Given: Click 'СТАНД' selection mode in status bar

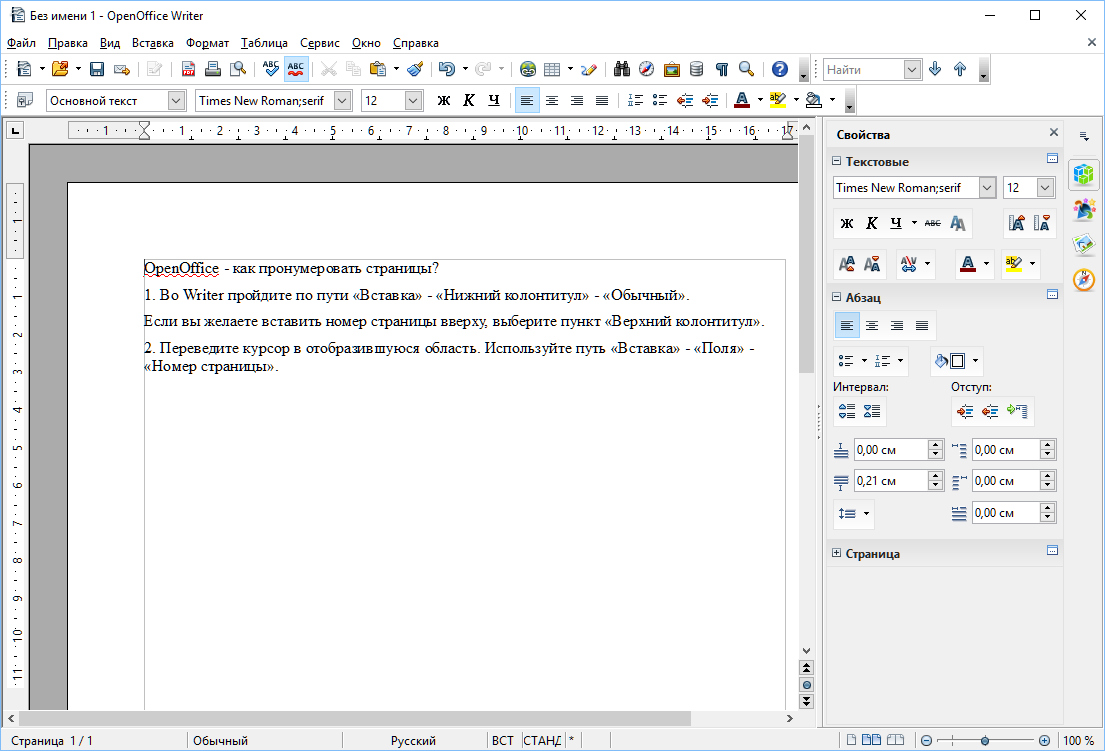Looking at the screenshot, I should (x=541, y=741).
